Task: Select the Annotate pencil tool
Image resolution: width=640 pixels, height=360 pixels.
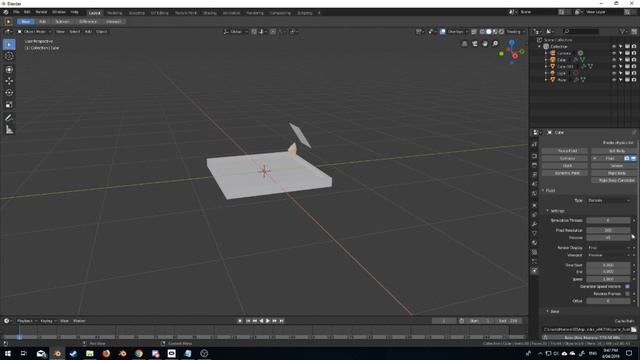Action: [x=9, y=118]
